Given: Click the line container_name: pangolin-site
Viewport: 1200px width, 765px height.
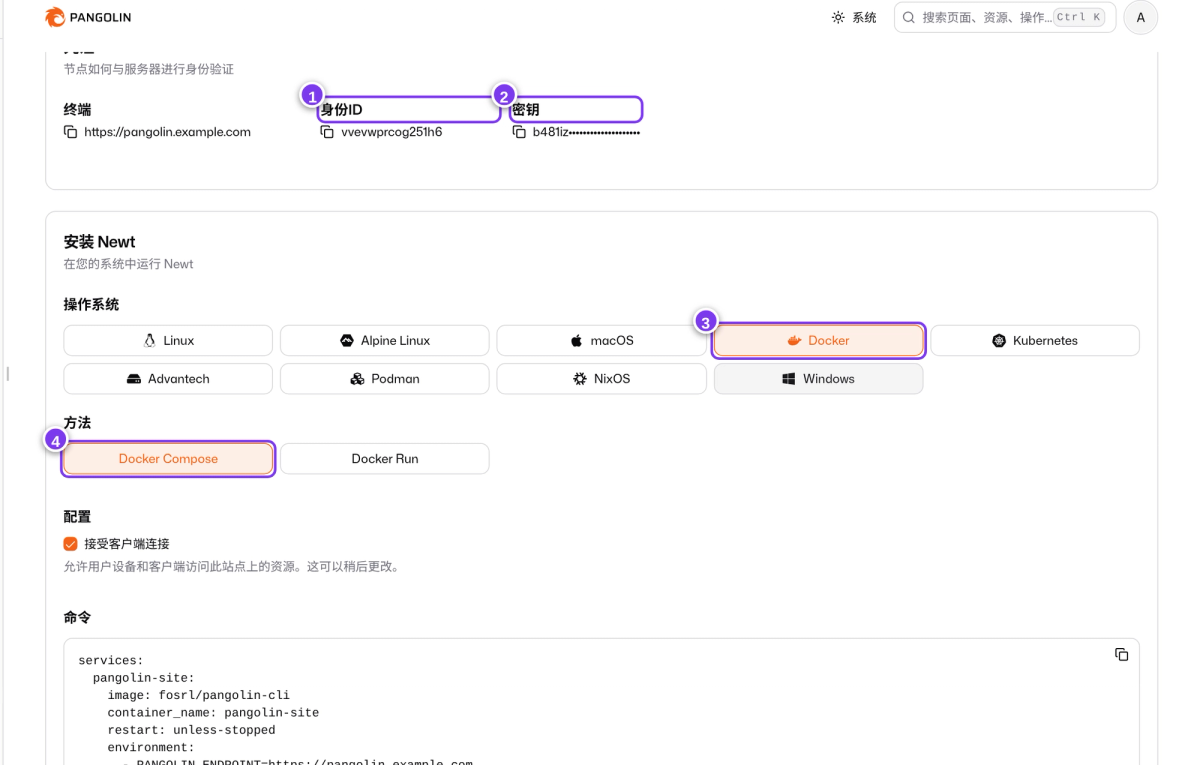Looking at the screenshot, I should coord(213,713).
